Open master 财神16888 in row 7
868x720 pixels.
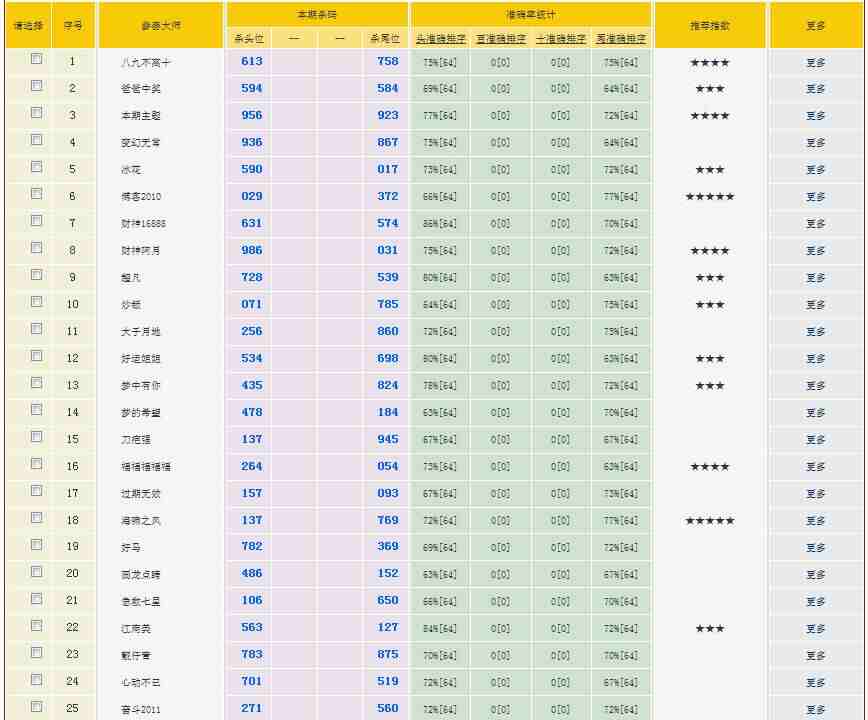[144, 224]
